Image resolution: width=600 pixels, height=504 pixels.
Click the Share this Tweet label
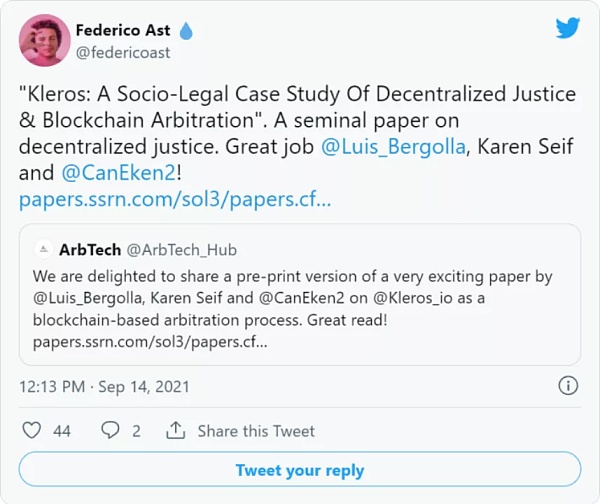pyautogui.click(x=256, y=431)
